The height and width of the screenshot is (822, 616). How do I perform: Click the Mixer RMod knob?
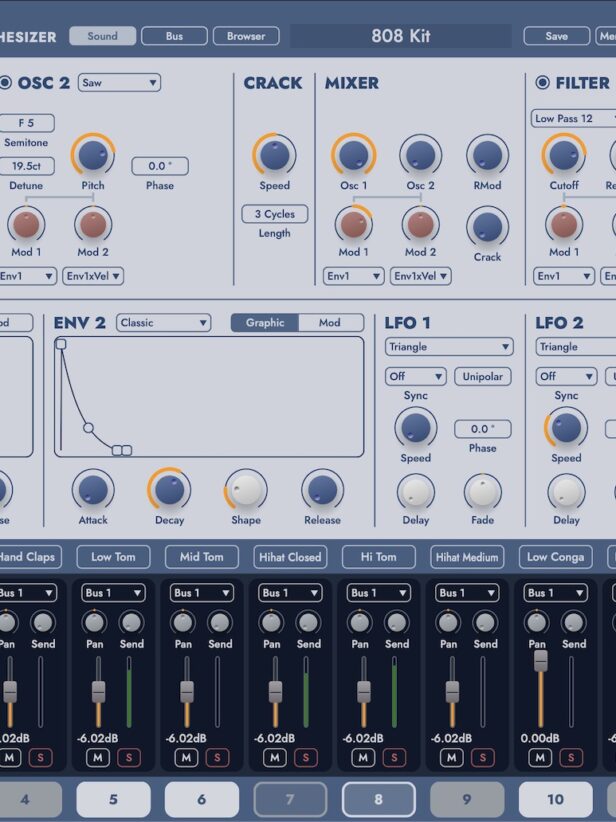488,155
